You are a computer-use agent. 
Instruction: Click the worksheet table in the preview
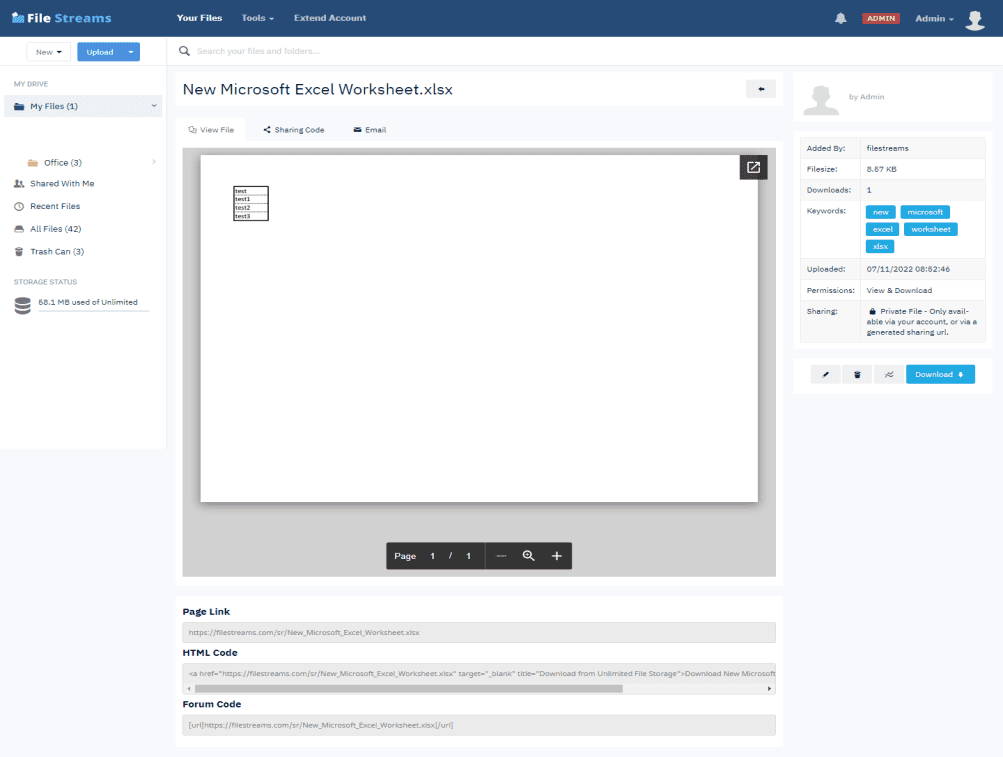click(251, 203)
